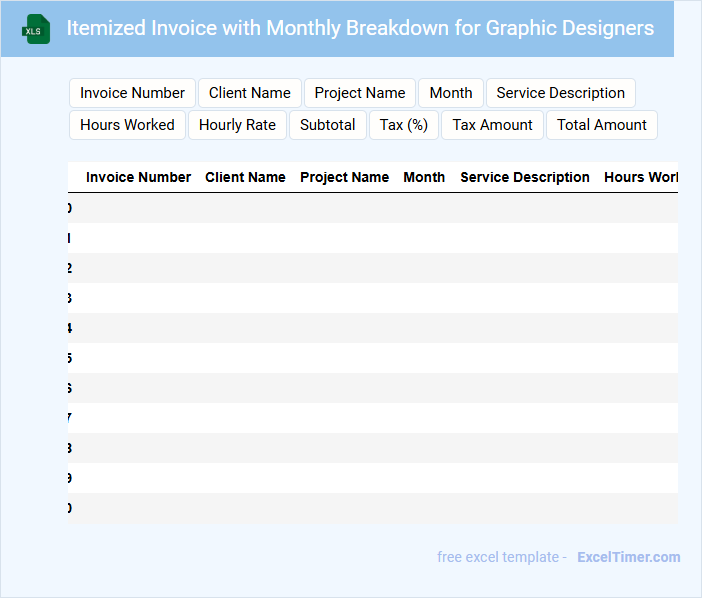Select the Total Amount tag
The width and height of the screenshot is (702, 598).
click(x=602, y=125)
